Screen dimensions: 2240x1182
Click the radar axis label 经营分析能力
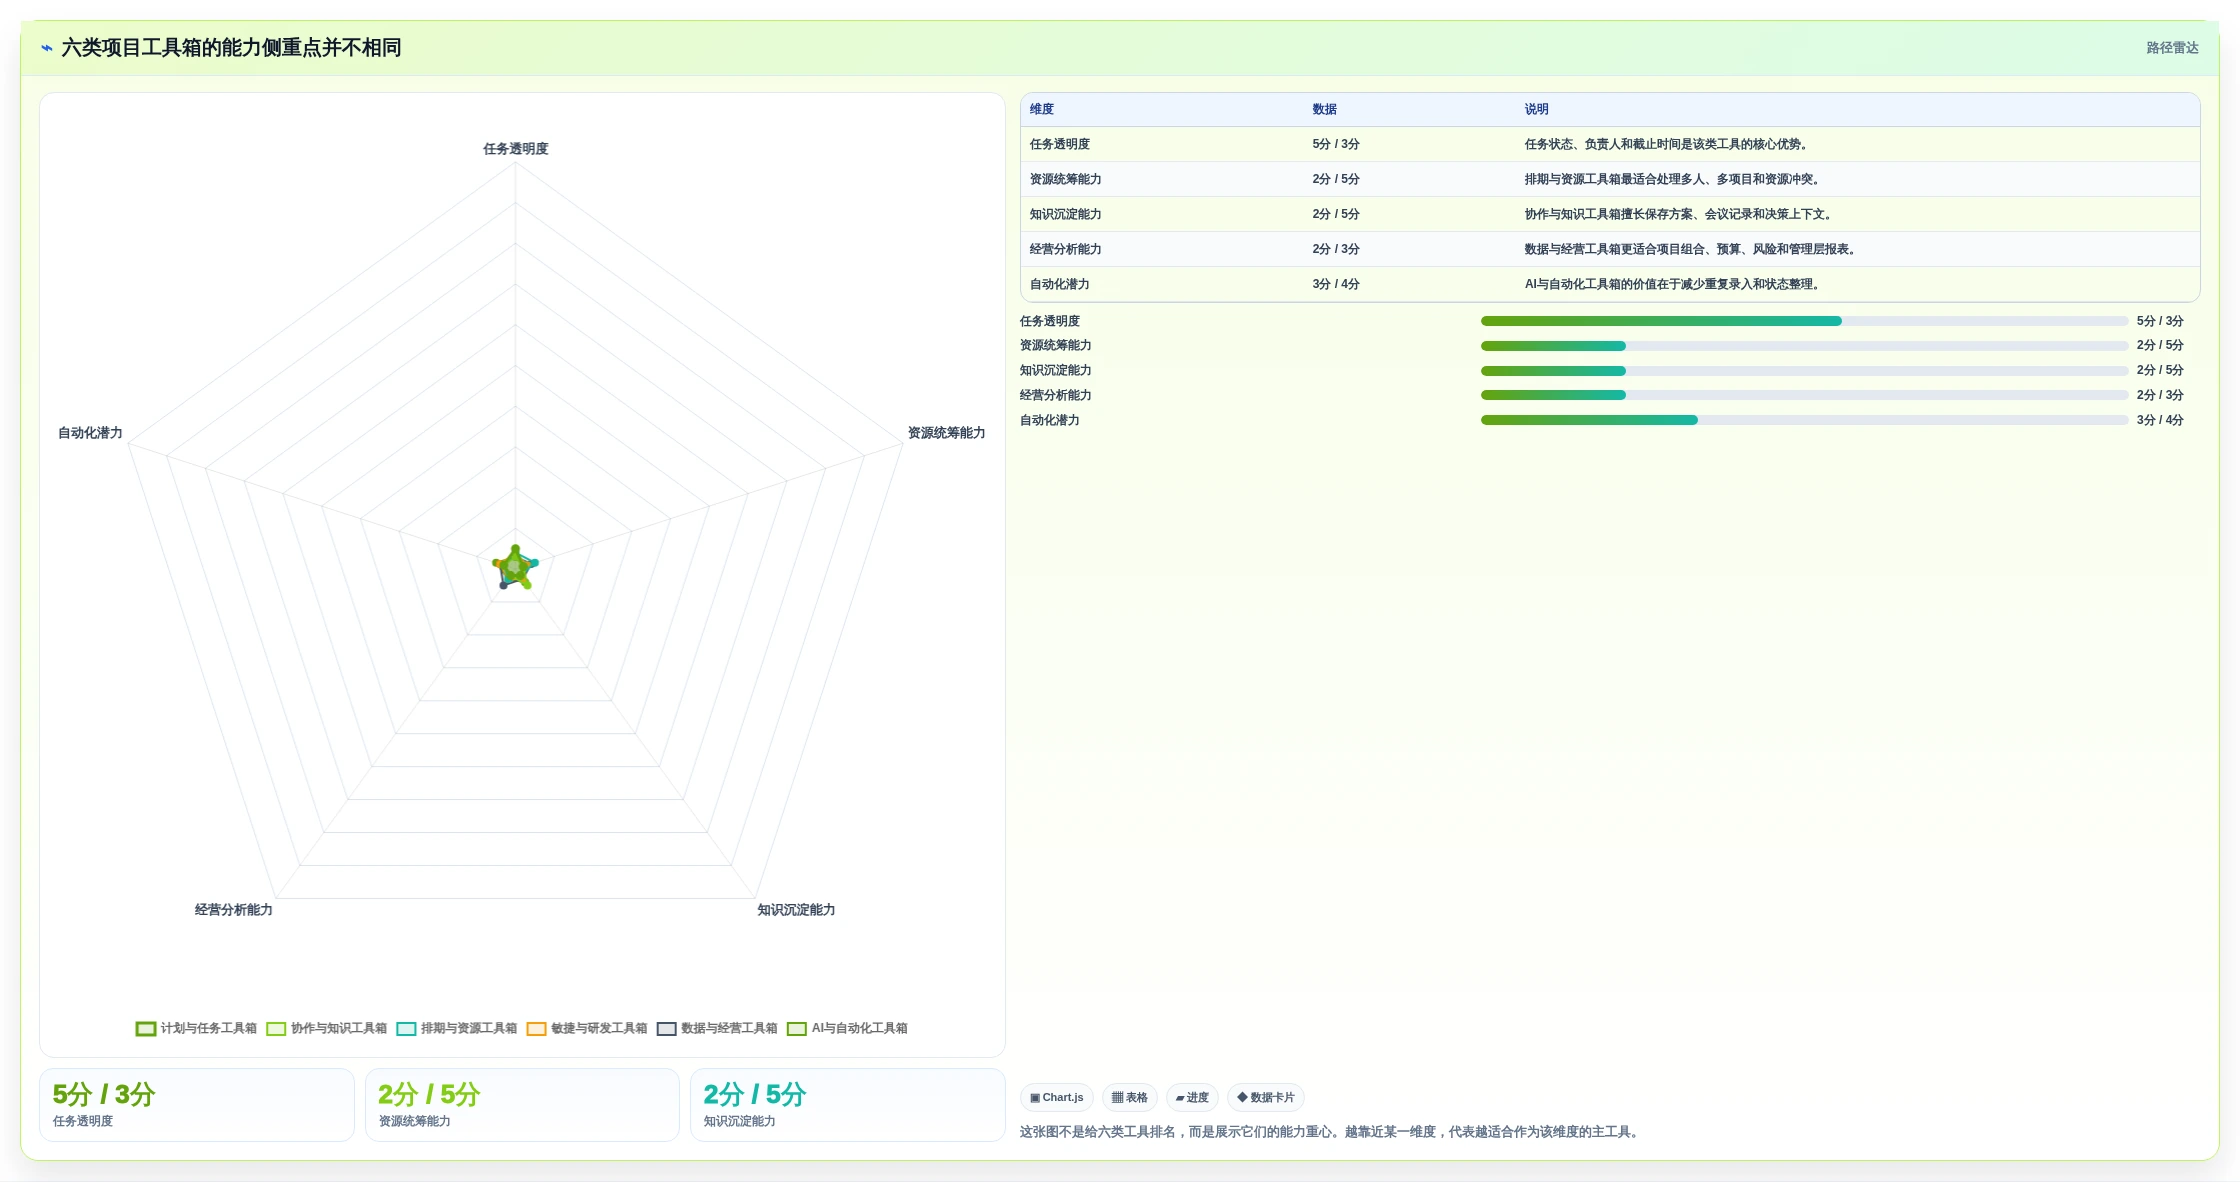click(234, 910)
